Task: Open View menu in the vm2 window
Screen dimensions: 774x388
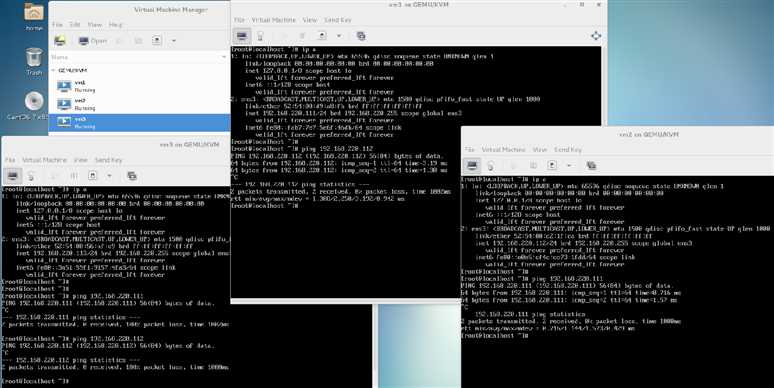Action: [540, 149]
